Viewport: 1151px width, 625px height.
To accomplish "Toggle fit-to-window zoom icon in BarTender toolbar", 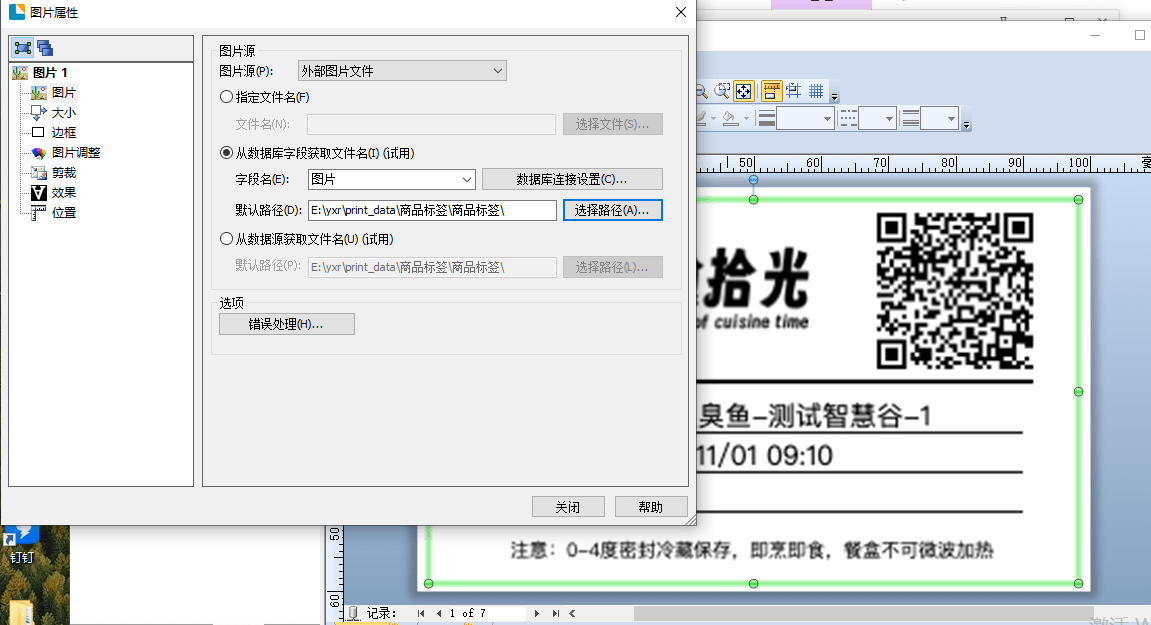I will tap(744, 90).
